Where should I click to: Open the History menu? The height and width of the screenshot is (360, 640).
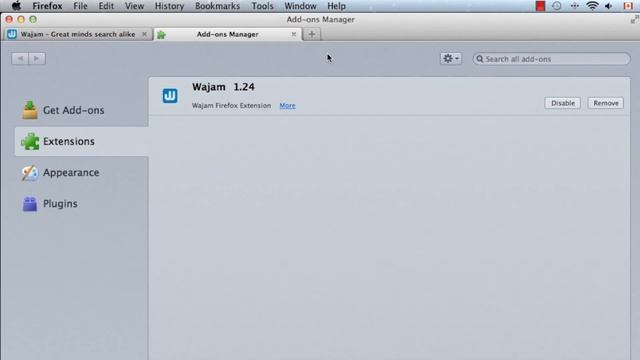(169, 6)
